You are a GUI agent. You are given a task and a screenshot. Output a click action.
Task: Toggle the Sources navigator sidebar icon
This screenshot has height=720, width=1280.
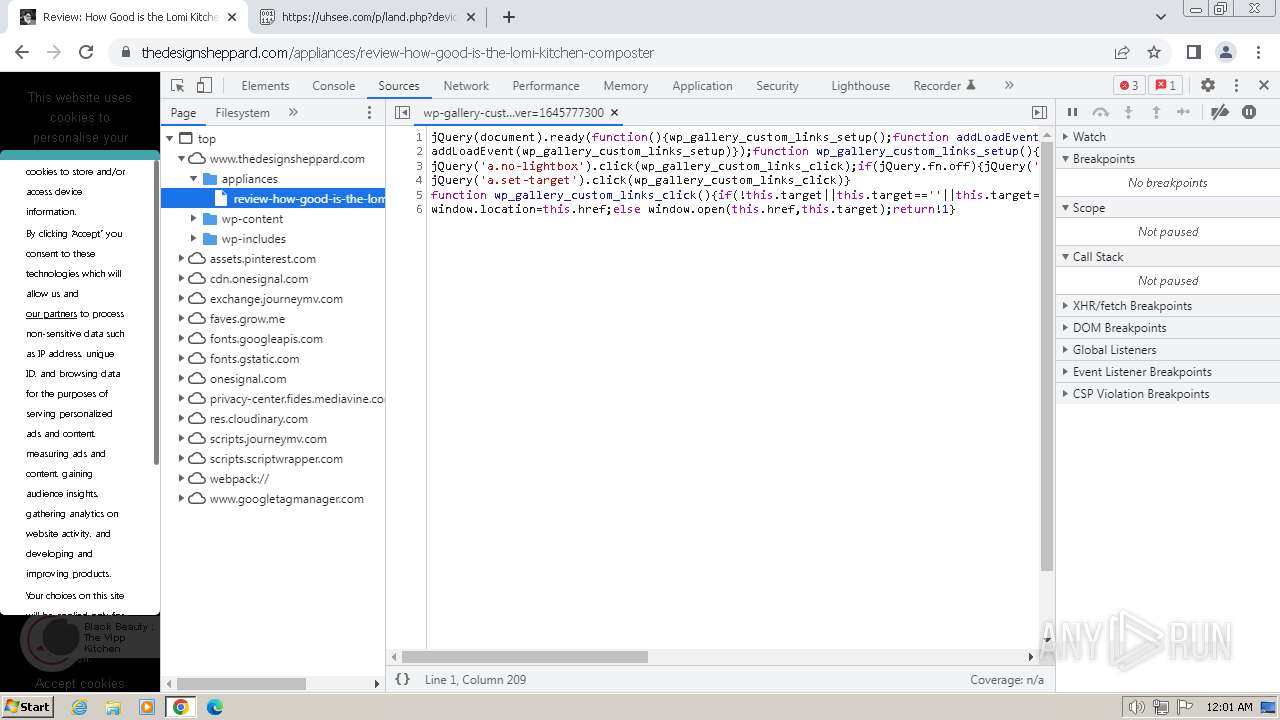(x=402, y=113)
